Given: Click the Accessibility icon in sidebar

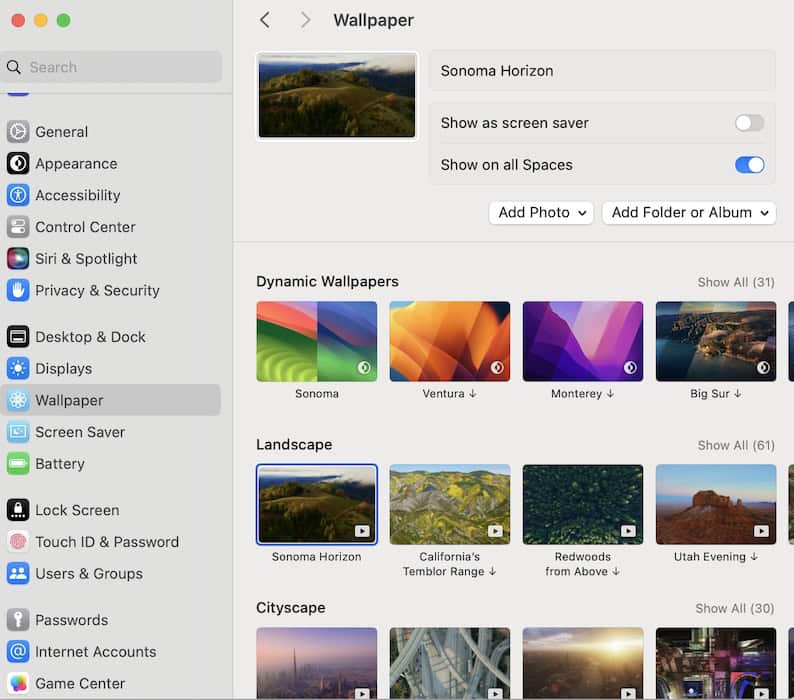Looking at the screenshot, I should tap(18, 195).
